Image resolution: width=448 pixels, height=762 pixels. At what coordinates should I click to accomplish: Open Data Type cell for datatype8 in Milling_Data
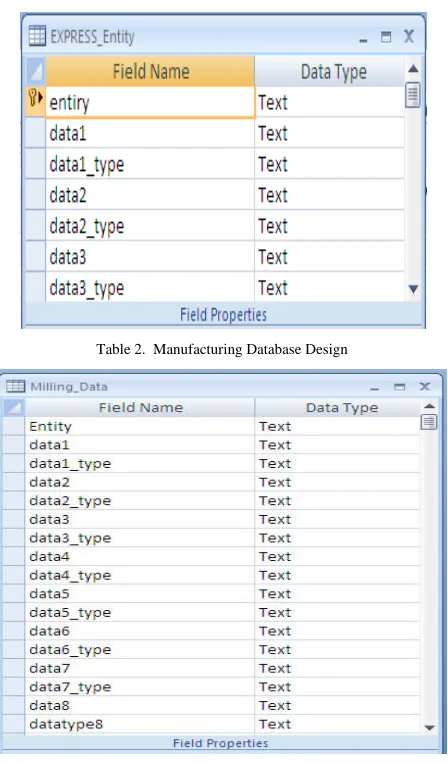[337, 724]
